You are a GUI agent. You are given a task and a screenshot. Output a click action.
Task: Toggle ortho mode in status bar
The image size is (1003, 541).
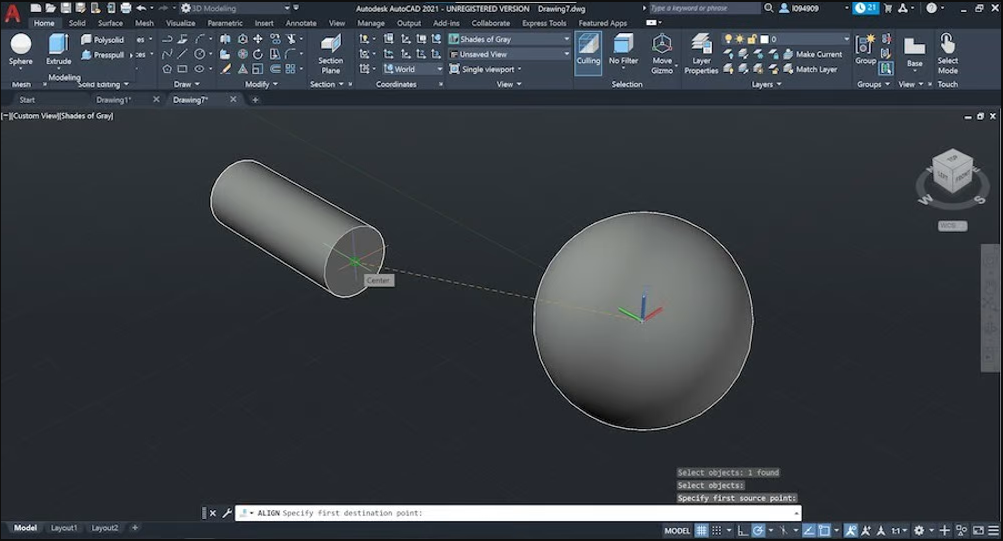pos(744,530)
